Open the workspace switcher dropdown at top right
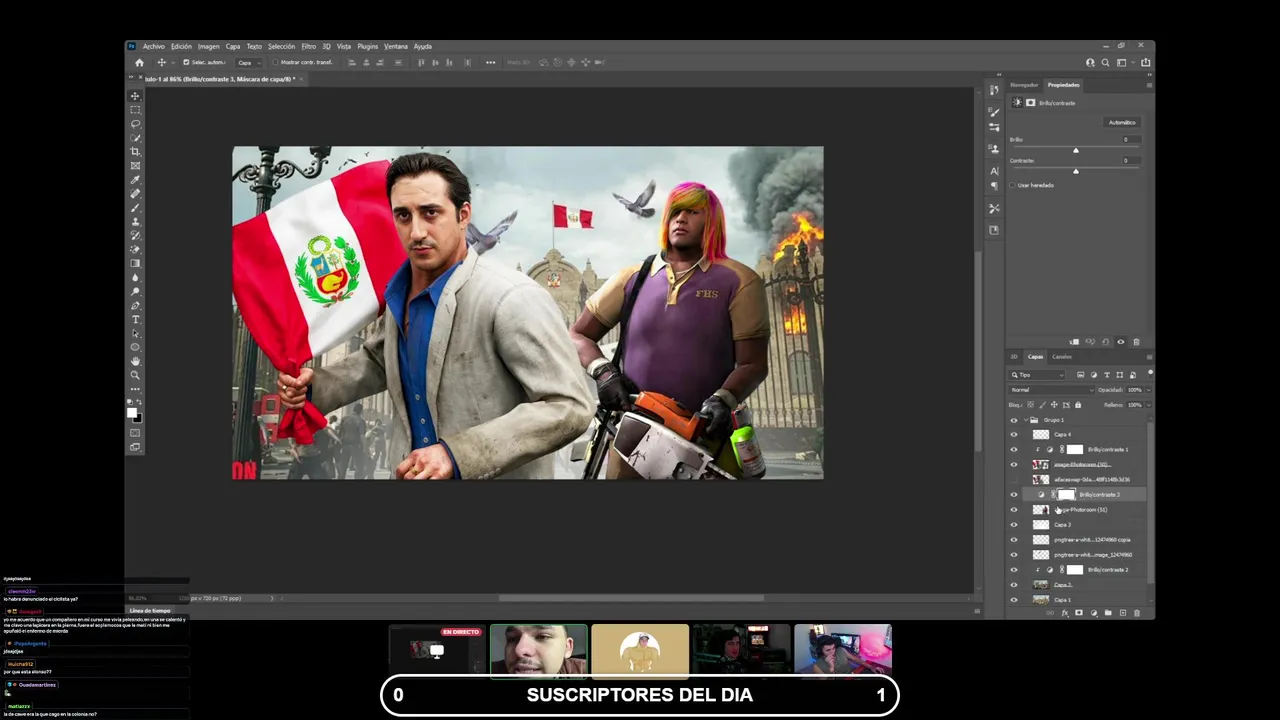Screen dimensions: 1280x720 tap(1125, 62)
